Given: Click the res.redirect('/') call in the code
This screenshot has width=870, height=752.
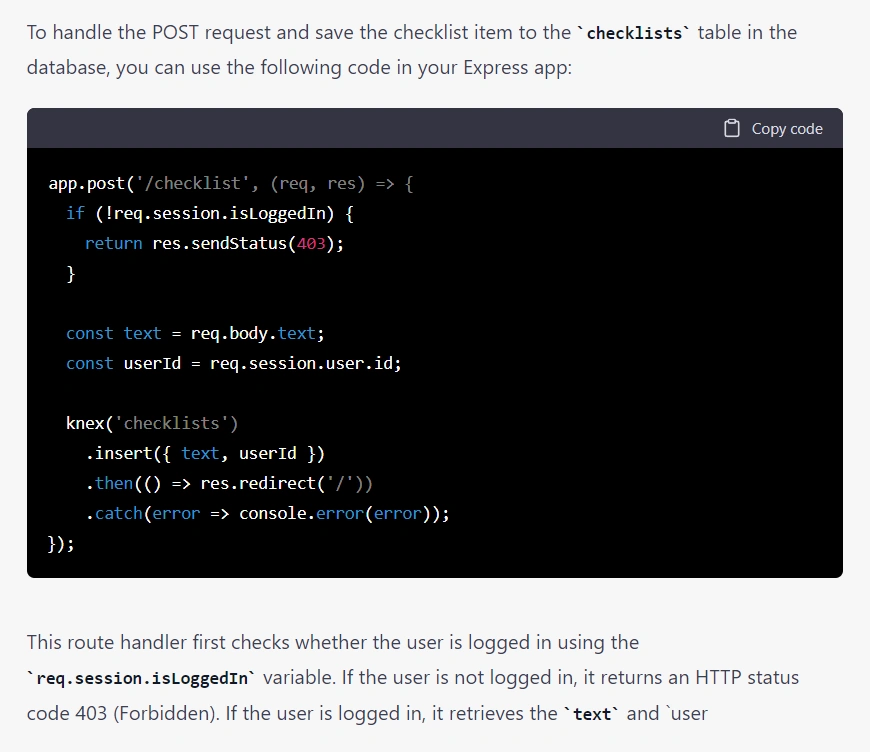Looking at the screenshot, I should pyautogui.click(x=285, y=484).
